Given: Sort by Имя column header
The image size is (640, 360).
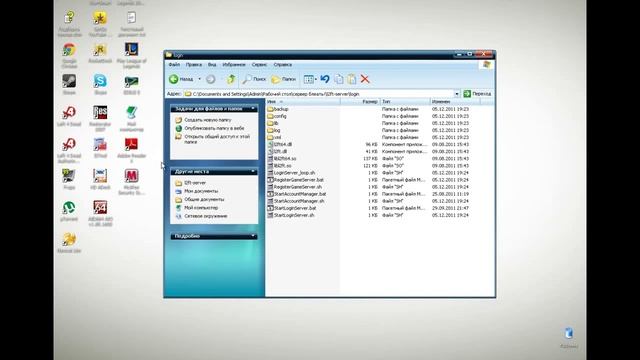Looking at the screenshot, I should [x=303, y=101].
